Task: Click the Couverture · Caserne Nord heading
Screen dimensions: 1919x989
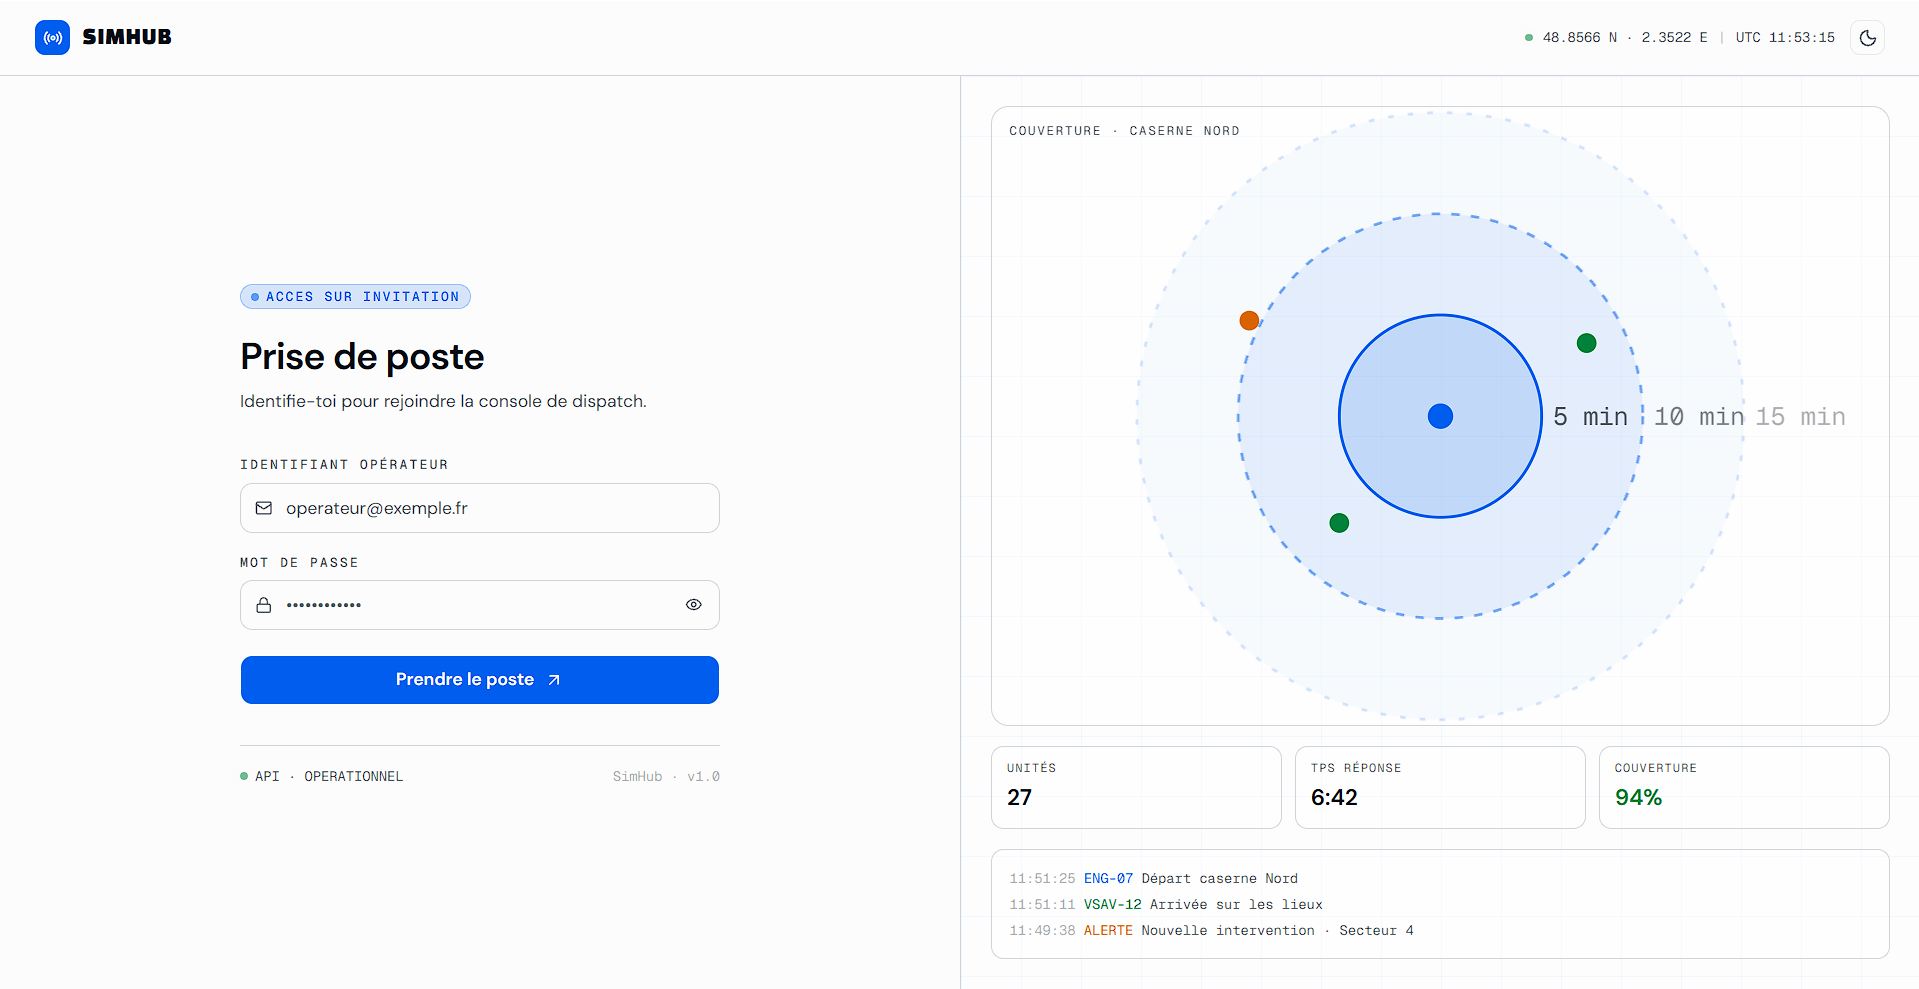Action: point(1124,131)
